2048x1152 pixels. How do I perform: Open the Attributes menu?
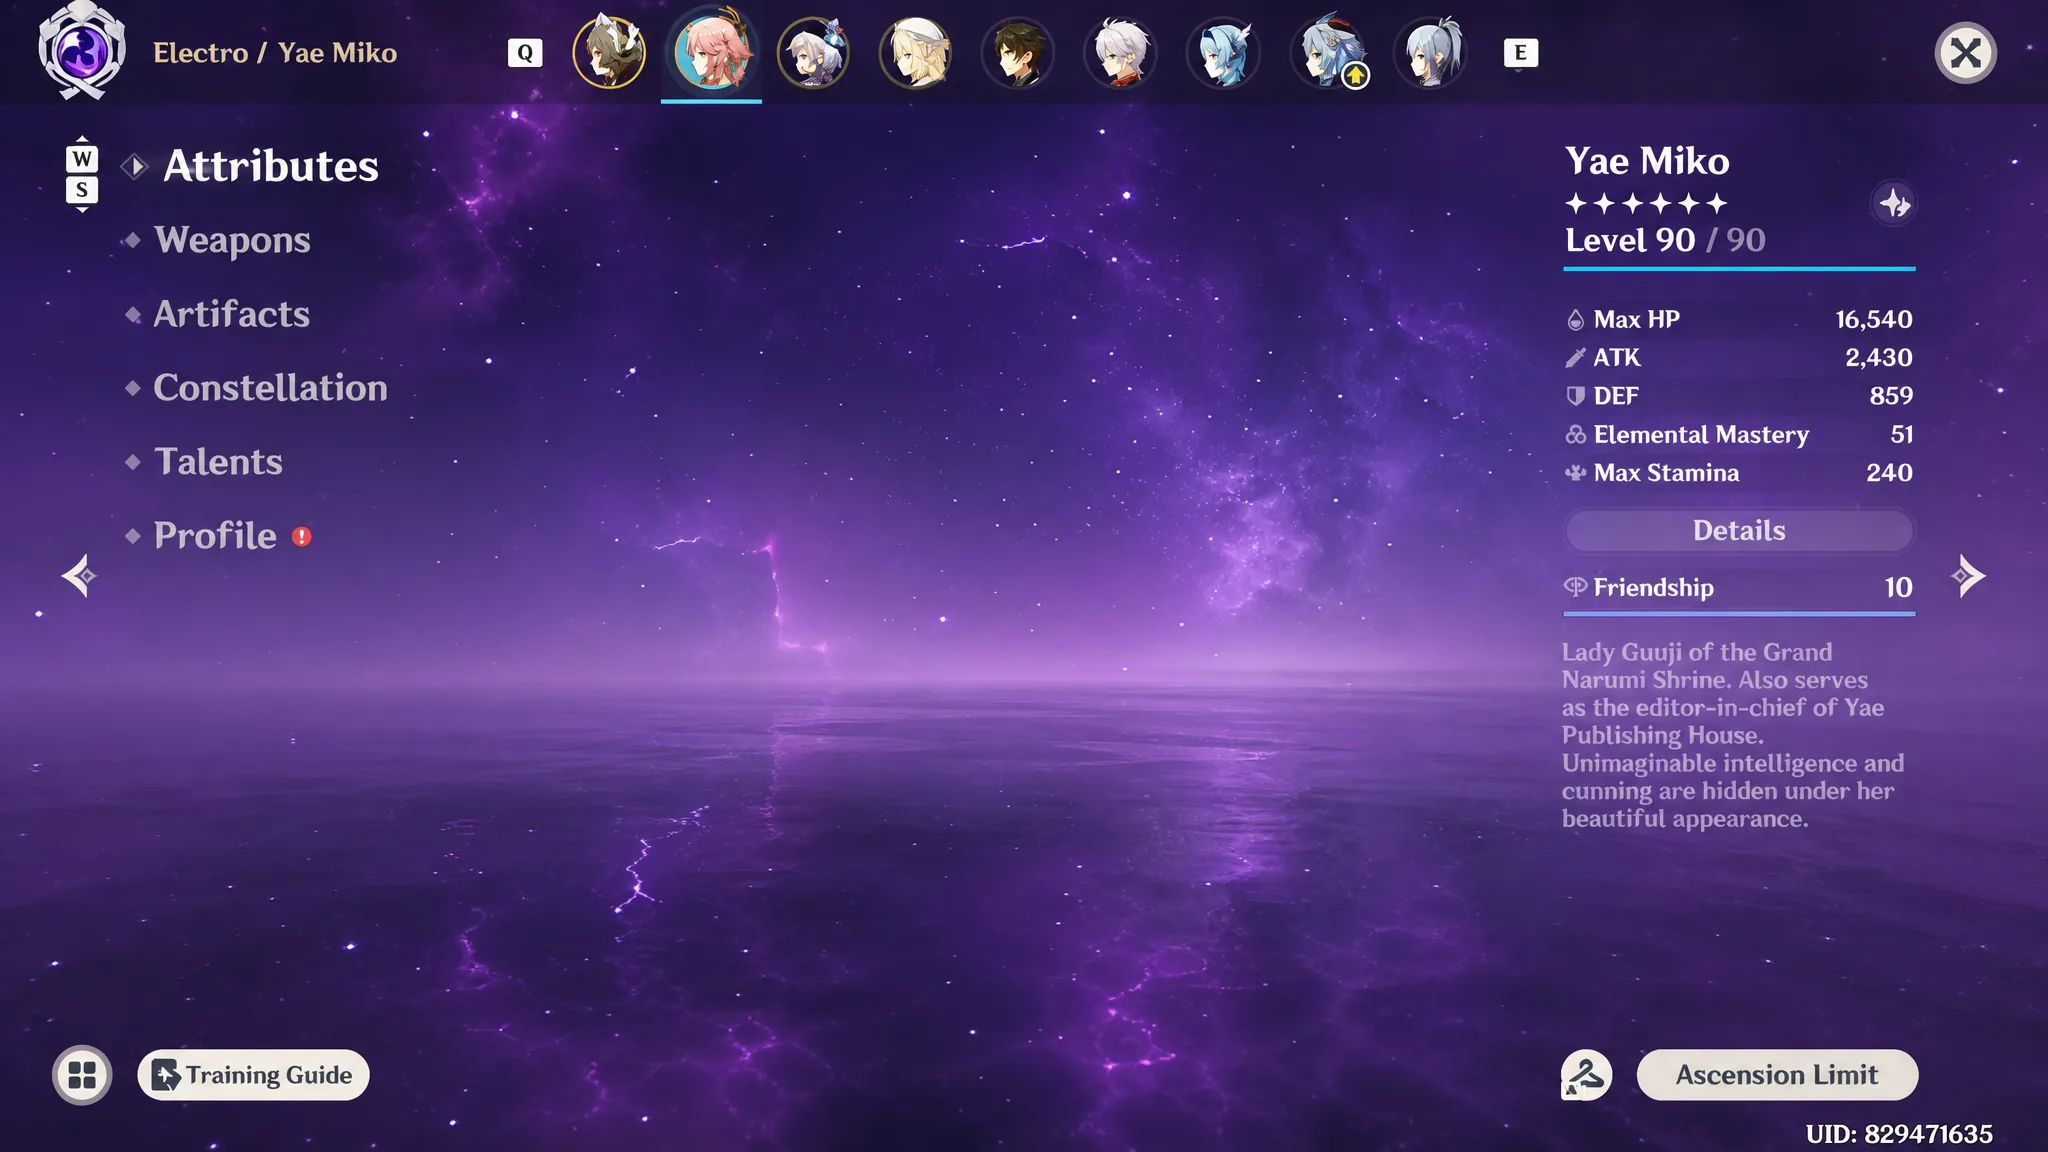[271, 166]
